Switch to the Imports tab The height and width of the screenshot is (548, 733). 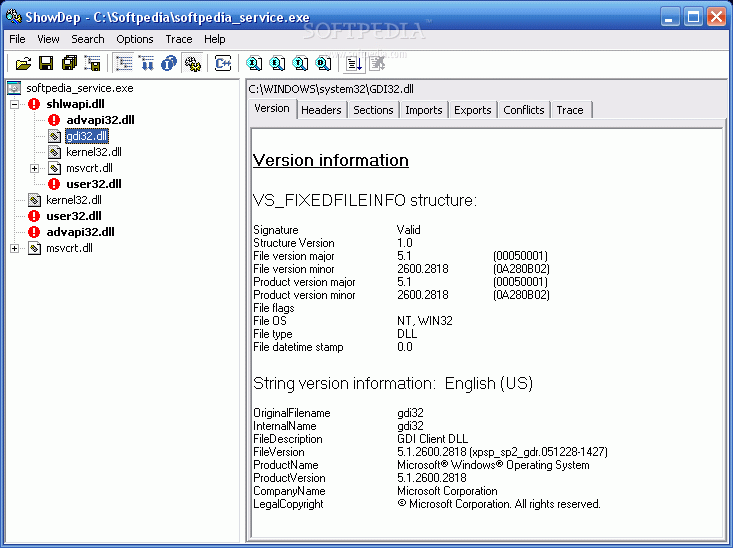pyautogui.click(x=424, y=110)
